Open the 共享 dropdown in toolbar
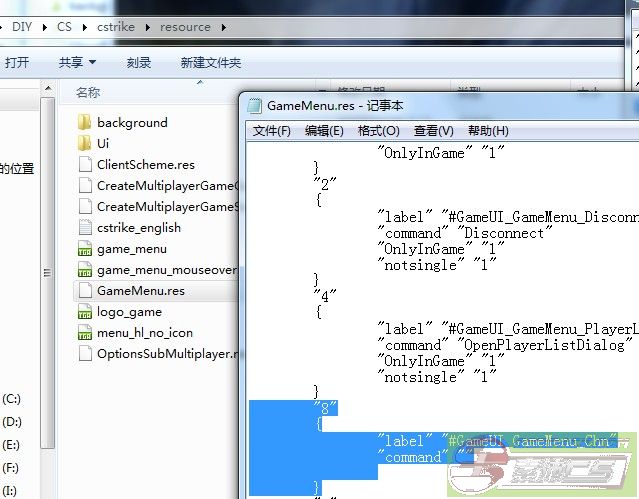The width and height of the screenshot is (639, 499). pos(76,62)
